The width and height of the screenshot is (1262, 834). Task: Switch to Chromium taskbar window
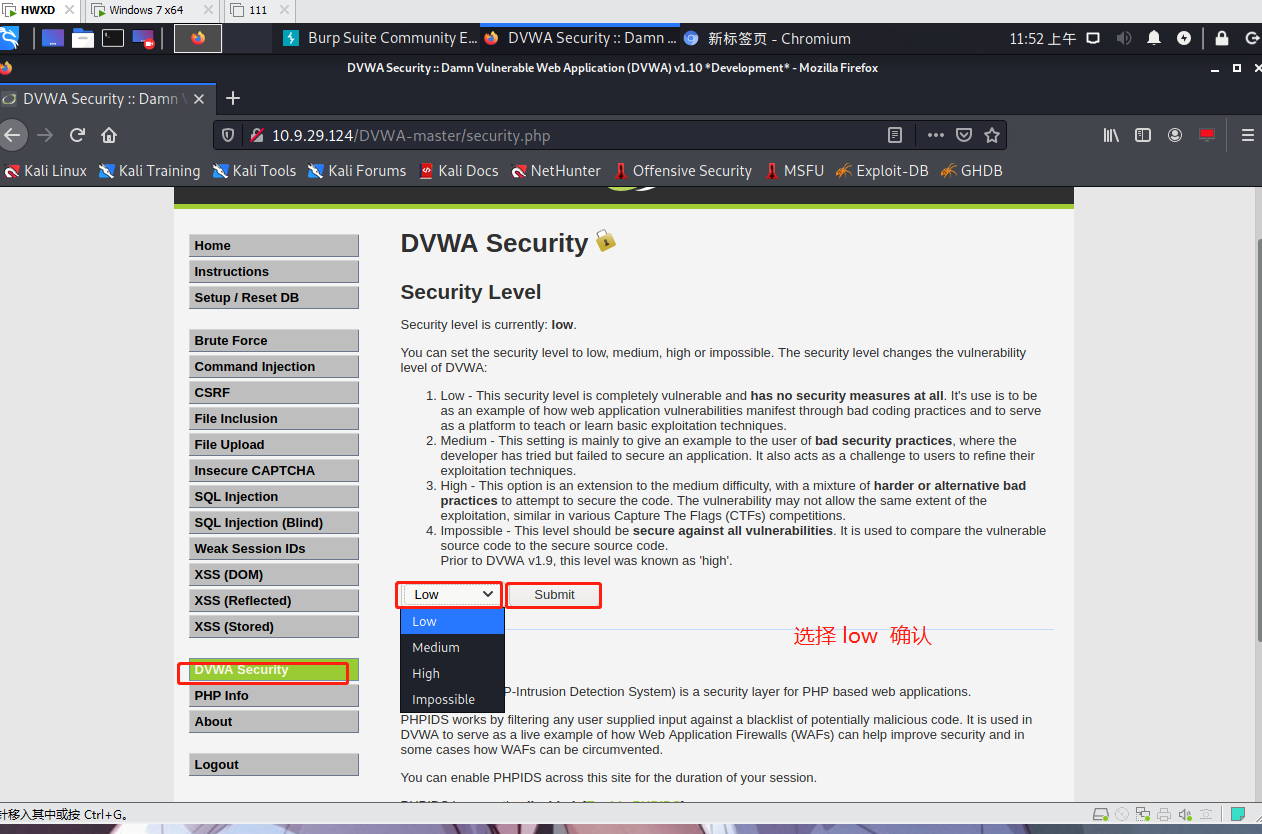coord(768,38)
